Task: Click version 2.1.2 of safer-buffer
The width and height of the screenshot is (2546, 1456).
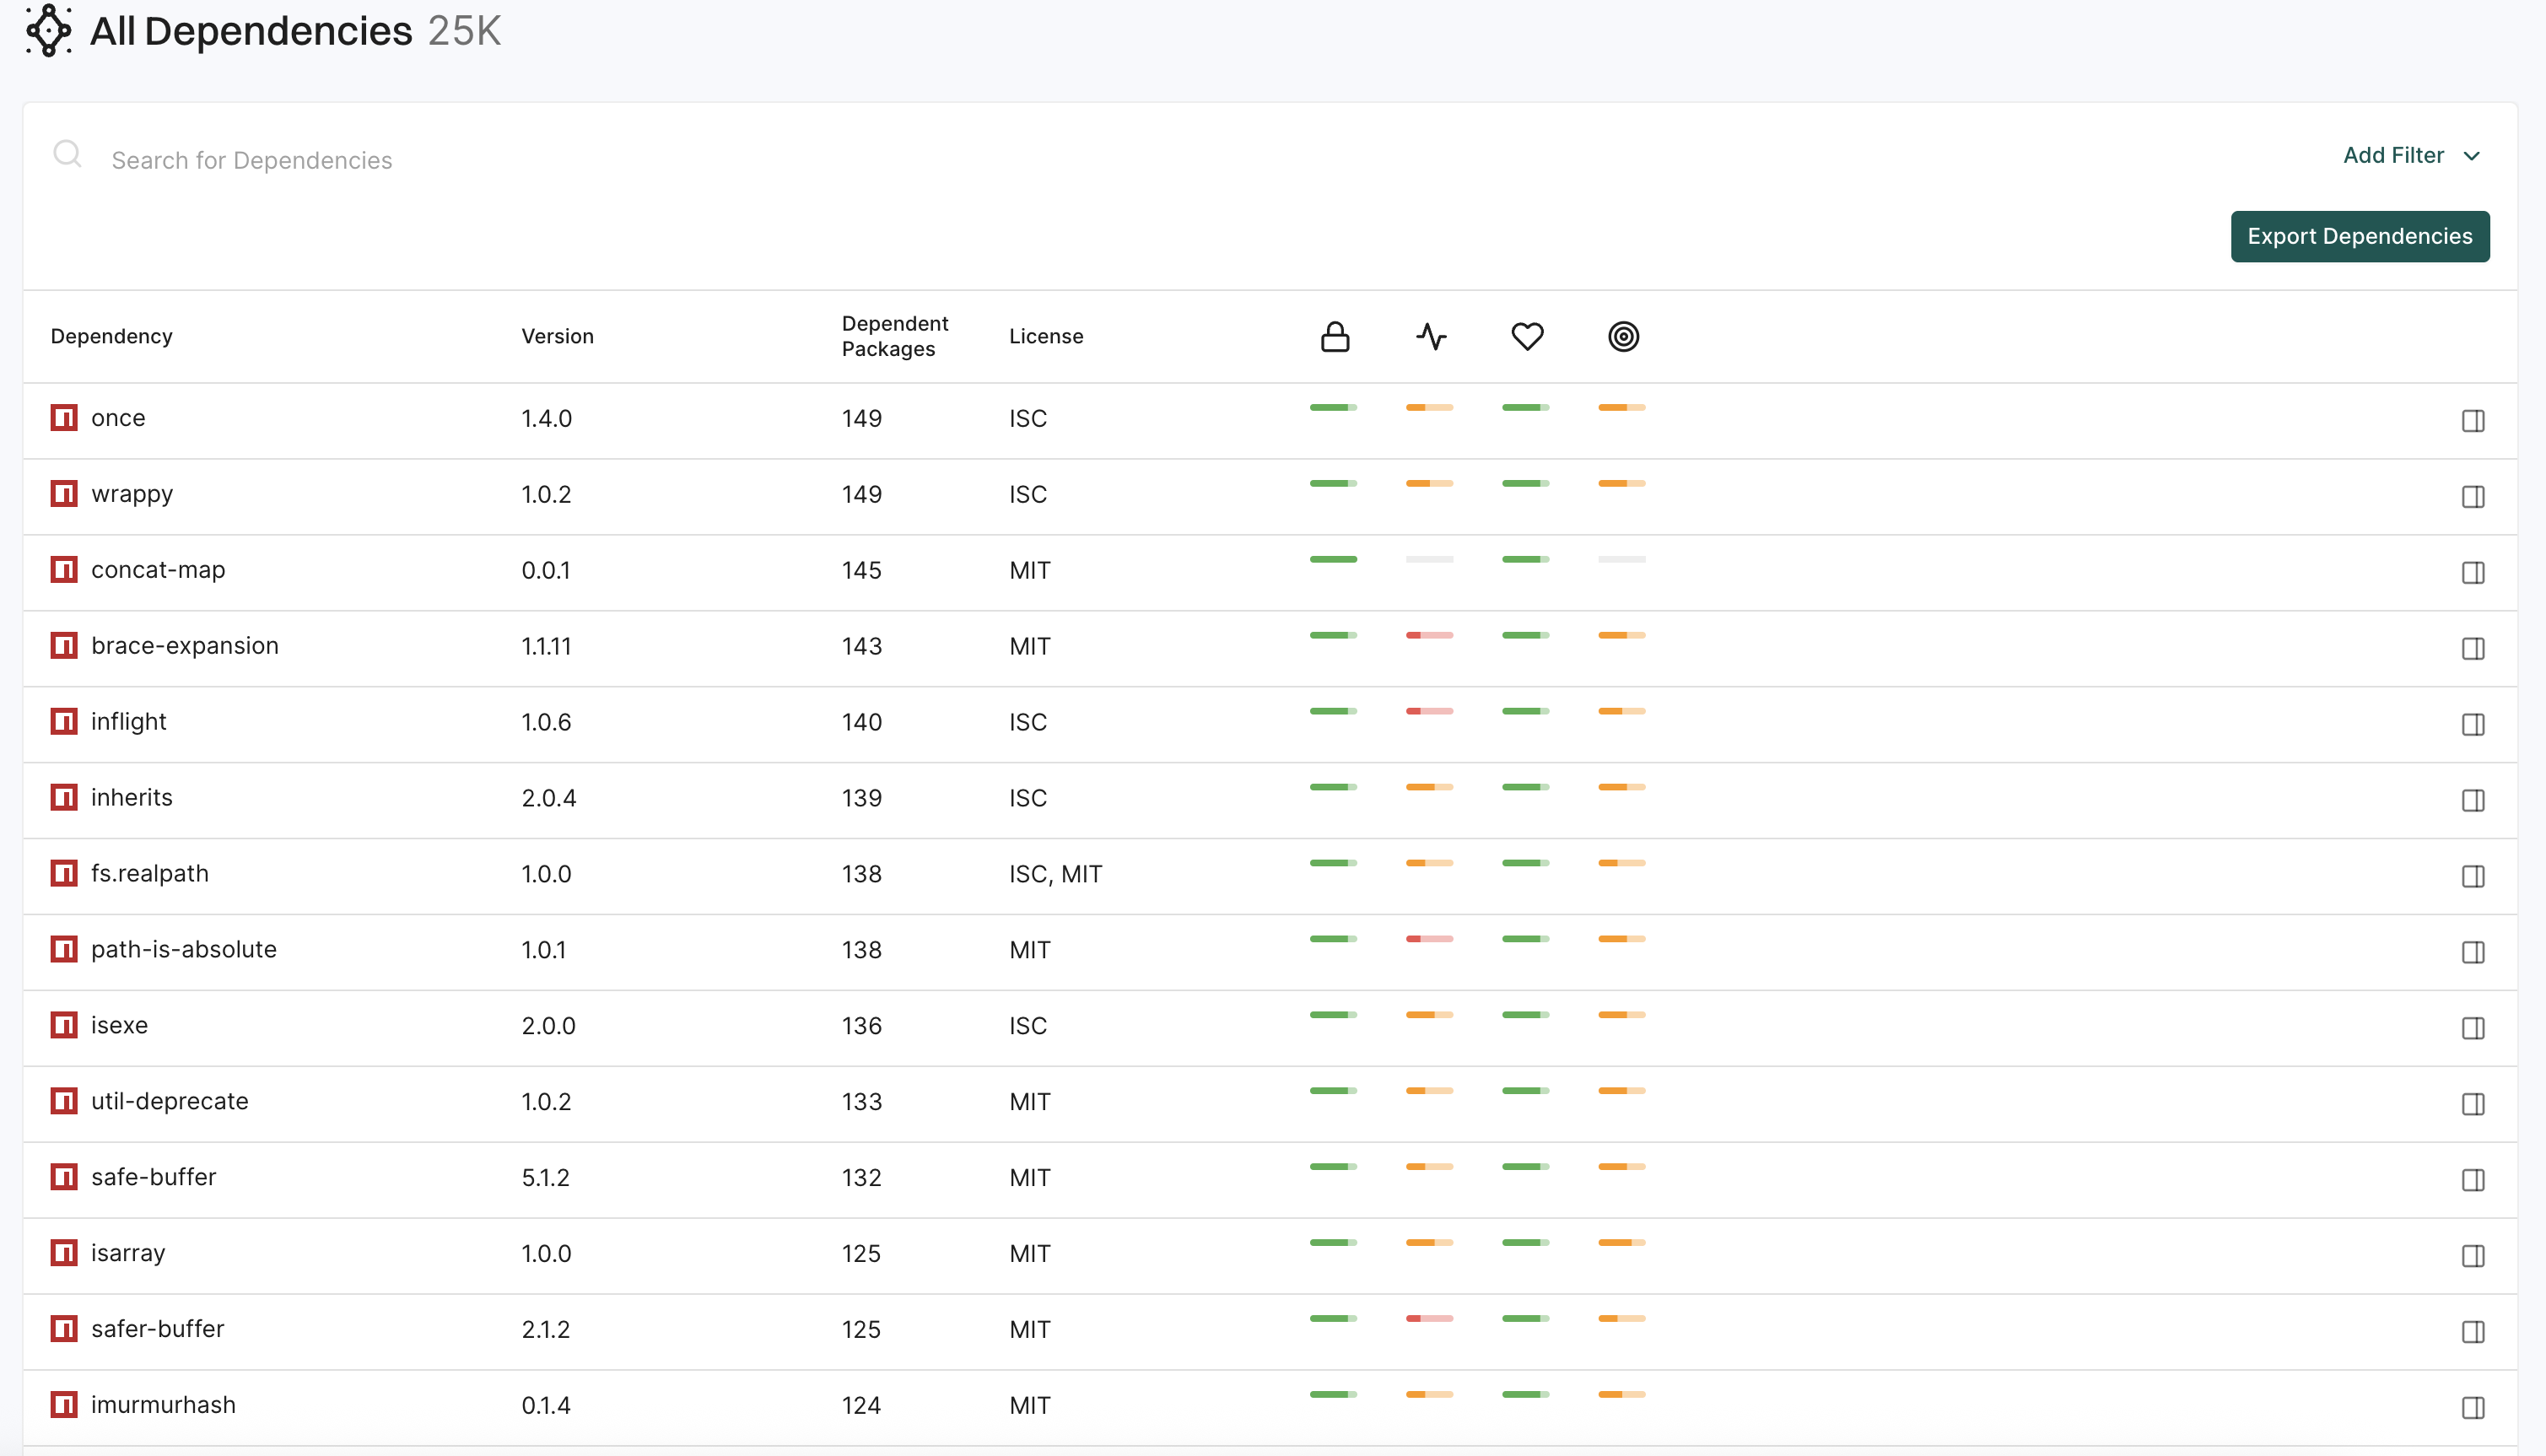Action: [x=545, y=1329]
